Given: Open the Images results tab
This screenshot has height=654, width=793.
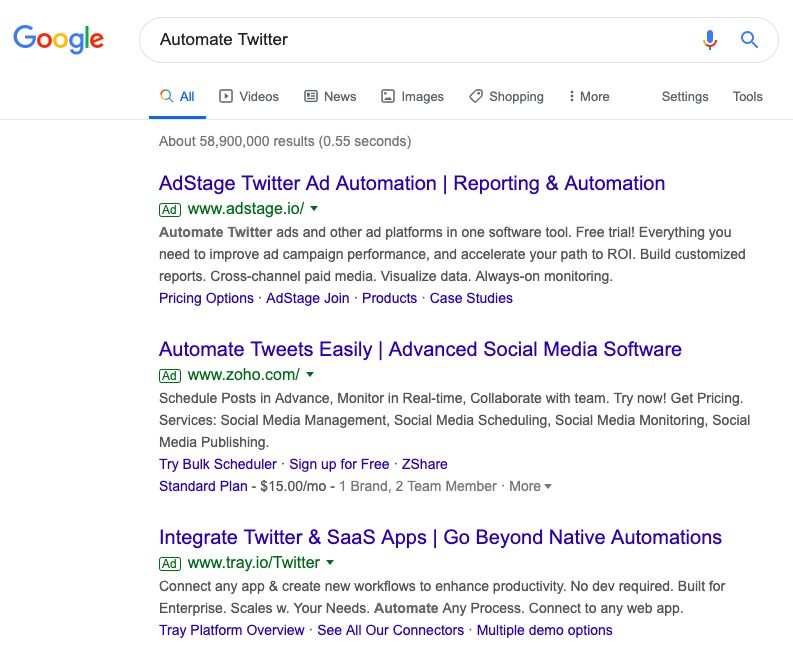Looking at the screenshot, I should point(412,96).
